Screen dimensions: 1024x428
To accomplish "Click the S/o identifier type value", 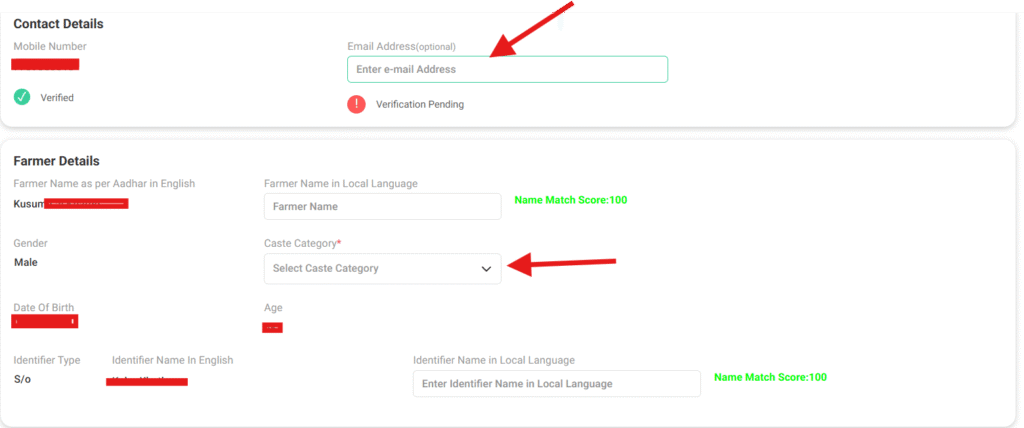I will tap(22, 380).
